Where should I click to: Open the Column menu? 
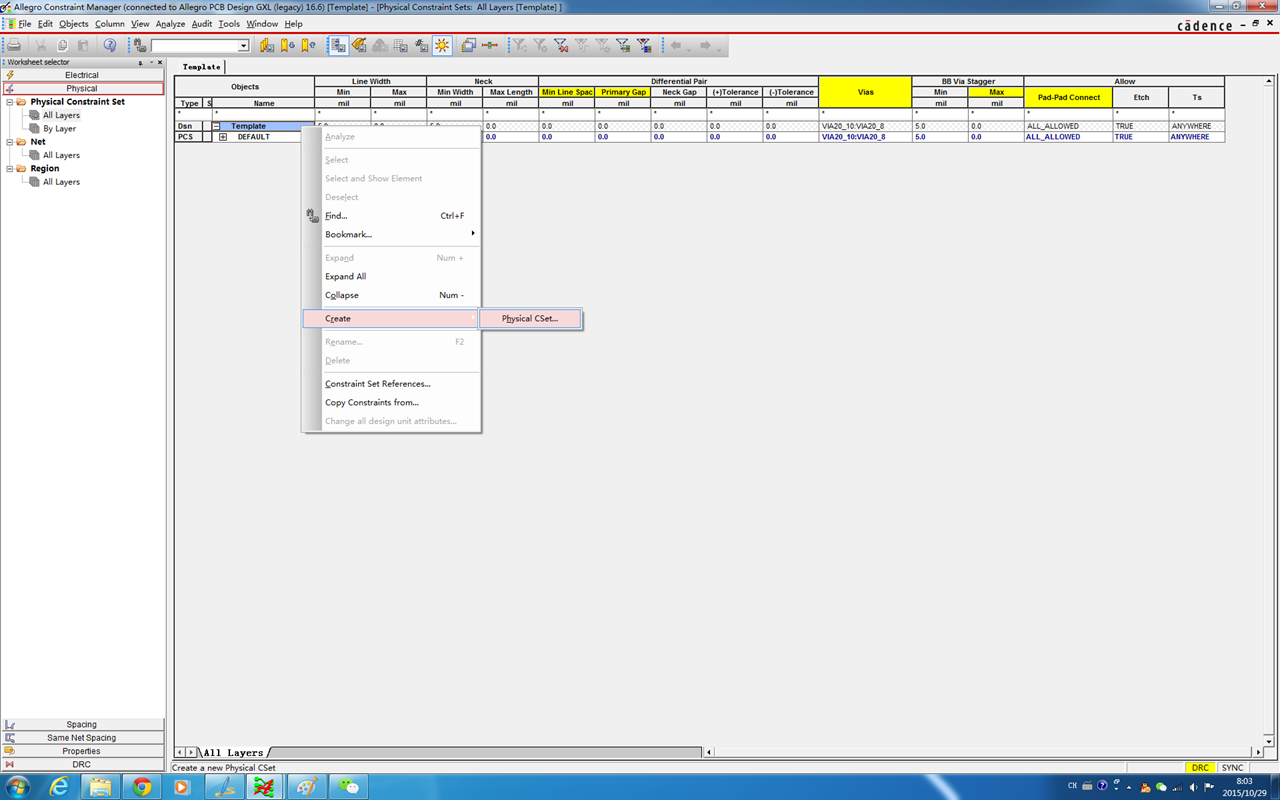coord(110,24)
